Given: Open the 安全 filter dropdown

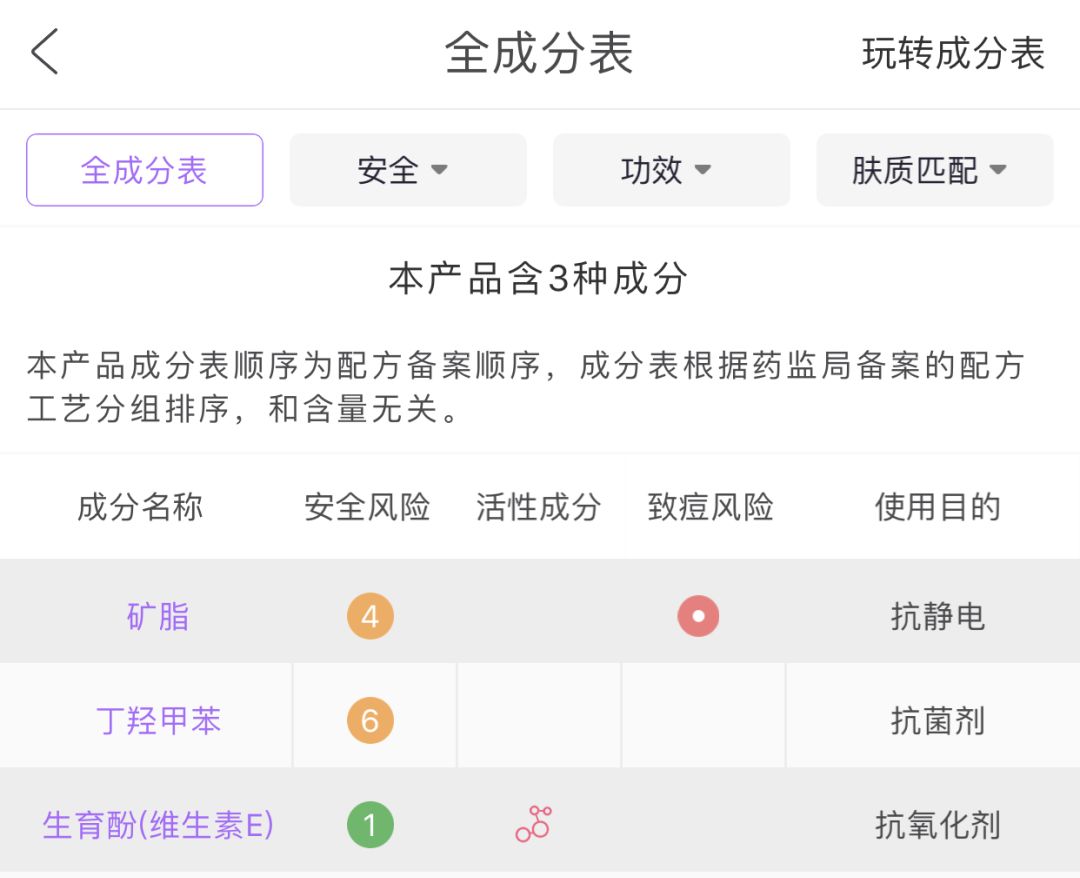Looking at the screenshot, I should click(408, 169).
